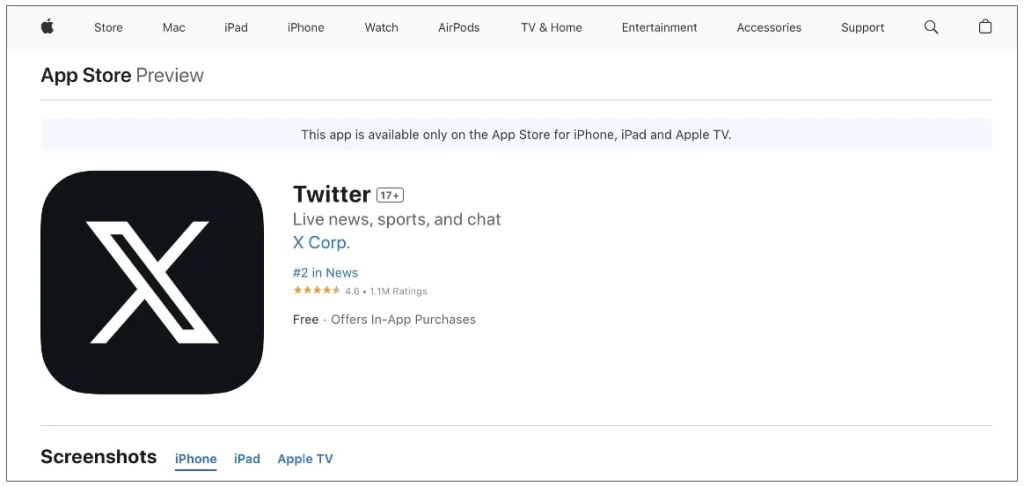Open the Entertainment menu

click(659, 28)
